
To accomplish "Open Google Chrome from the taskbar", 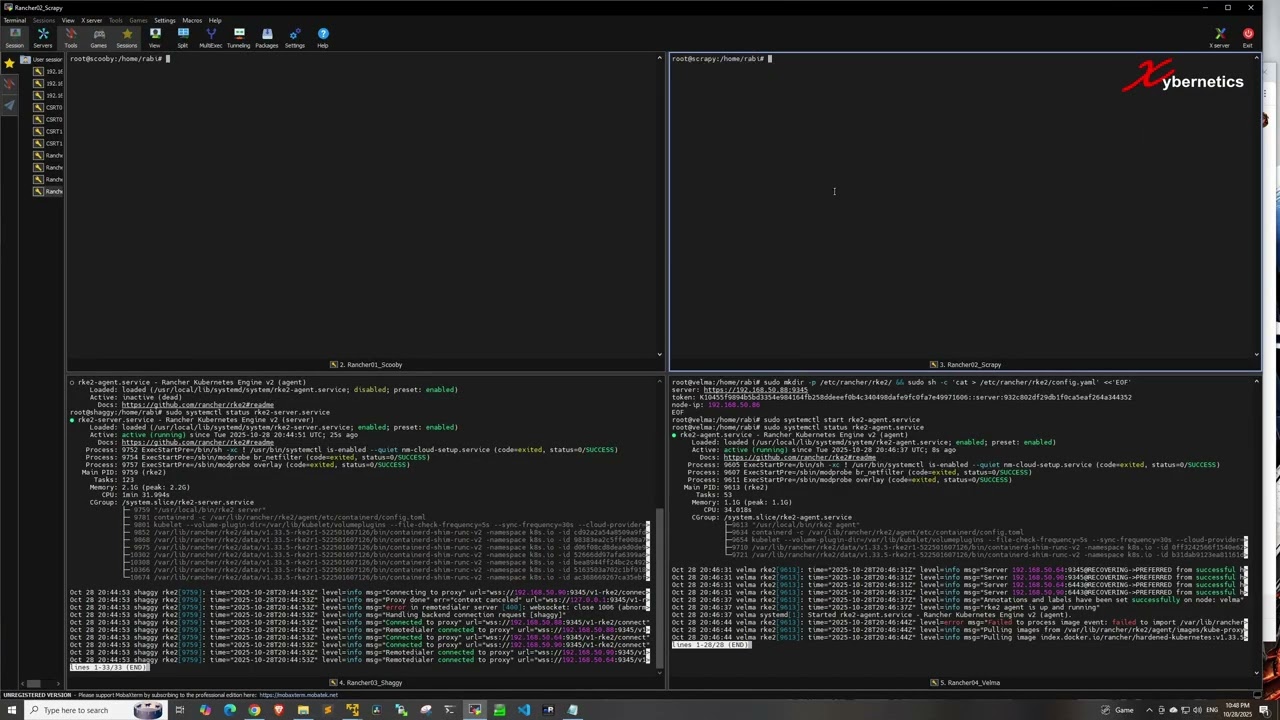I will [254, 710].
